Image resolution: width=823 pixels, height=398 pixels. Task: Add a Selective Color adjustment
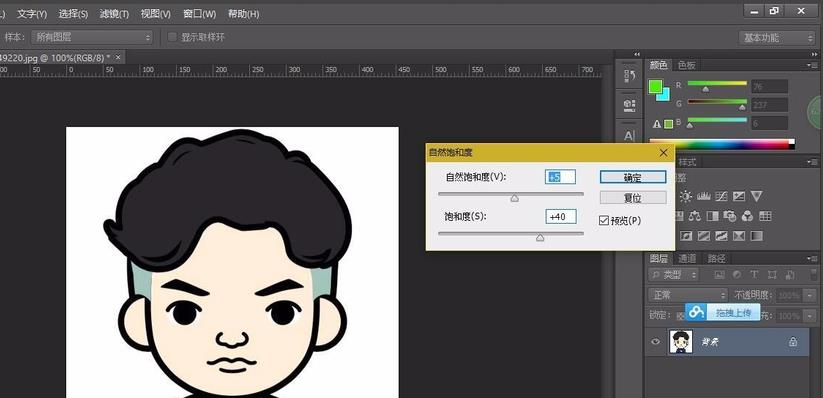pyautogui.click(x=738, y=236)
